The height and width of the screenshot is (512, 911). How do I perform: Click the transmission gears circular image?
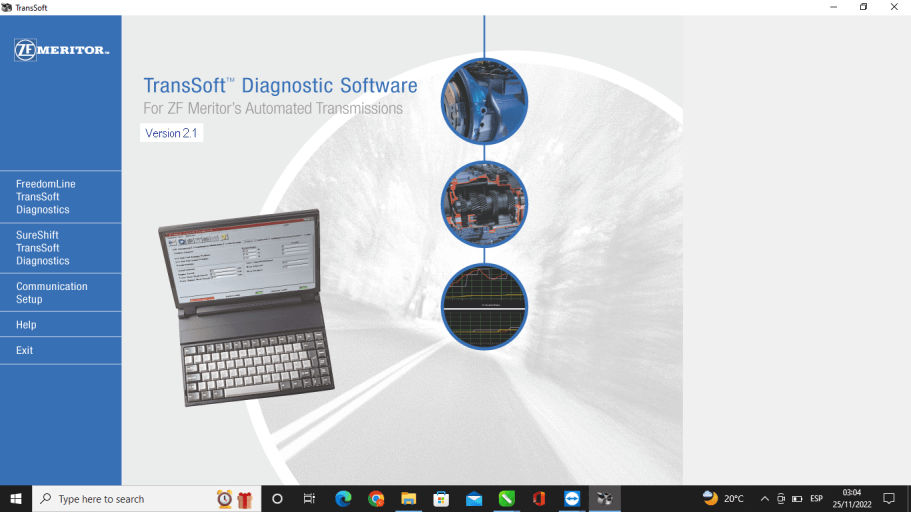coord(484,204)
